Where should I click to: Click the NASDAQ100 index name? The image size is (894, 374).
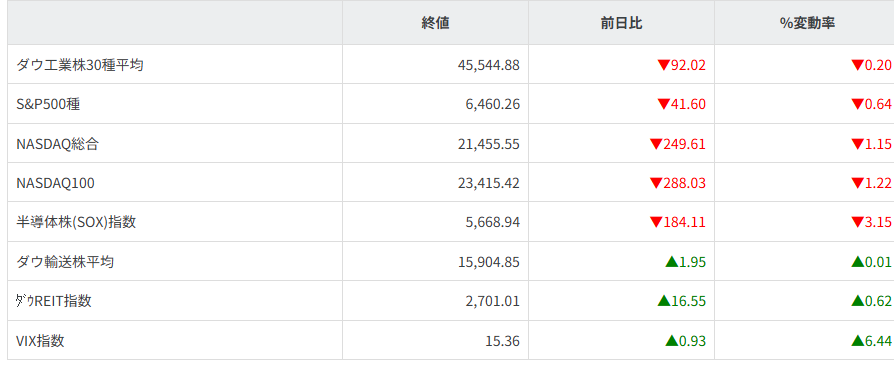point(56,183)
